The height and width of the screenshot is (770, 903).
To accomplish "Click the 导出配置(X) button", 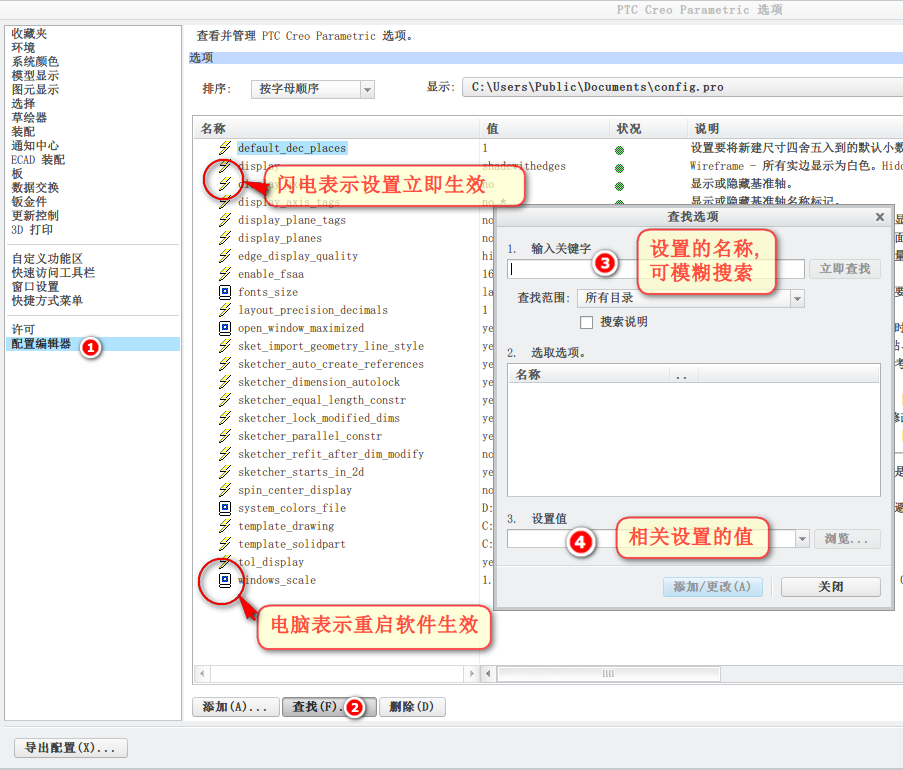I will (x=71, y=748).
